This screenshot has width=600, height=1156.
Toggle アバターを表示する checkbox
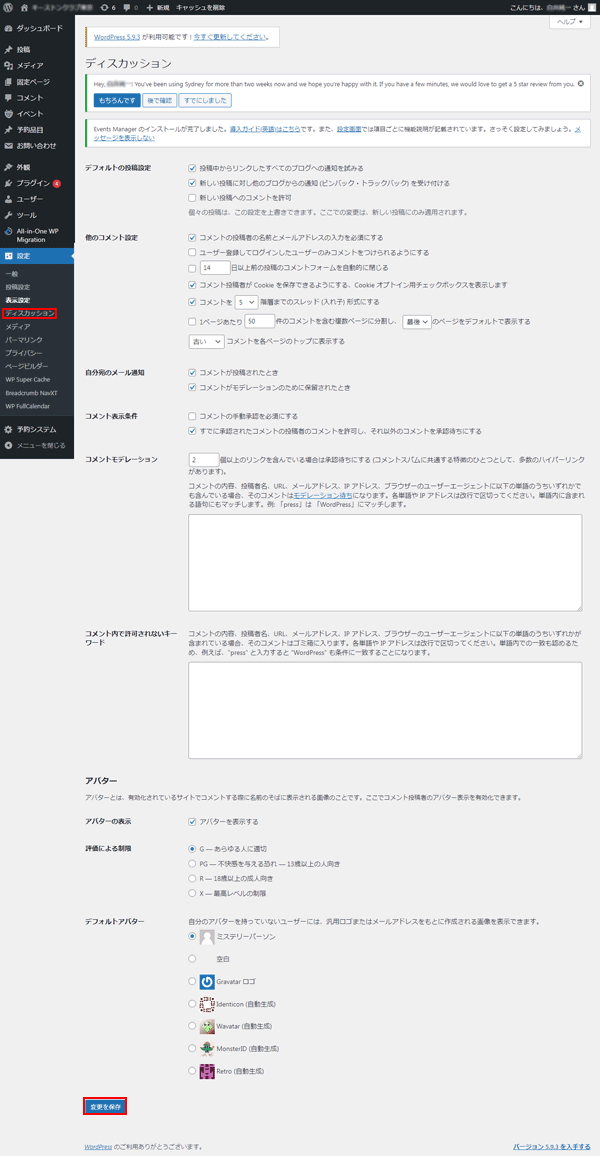coord(192,821)
